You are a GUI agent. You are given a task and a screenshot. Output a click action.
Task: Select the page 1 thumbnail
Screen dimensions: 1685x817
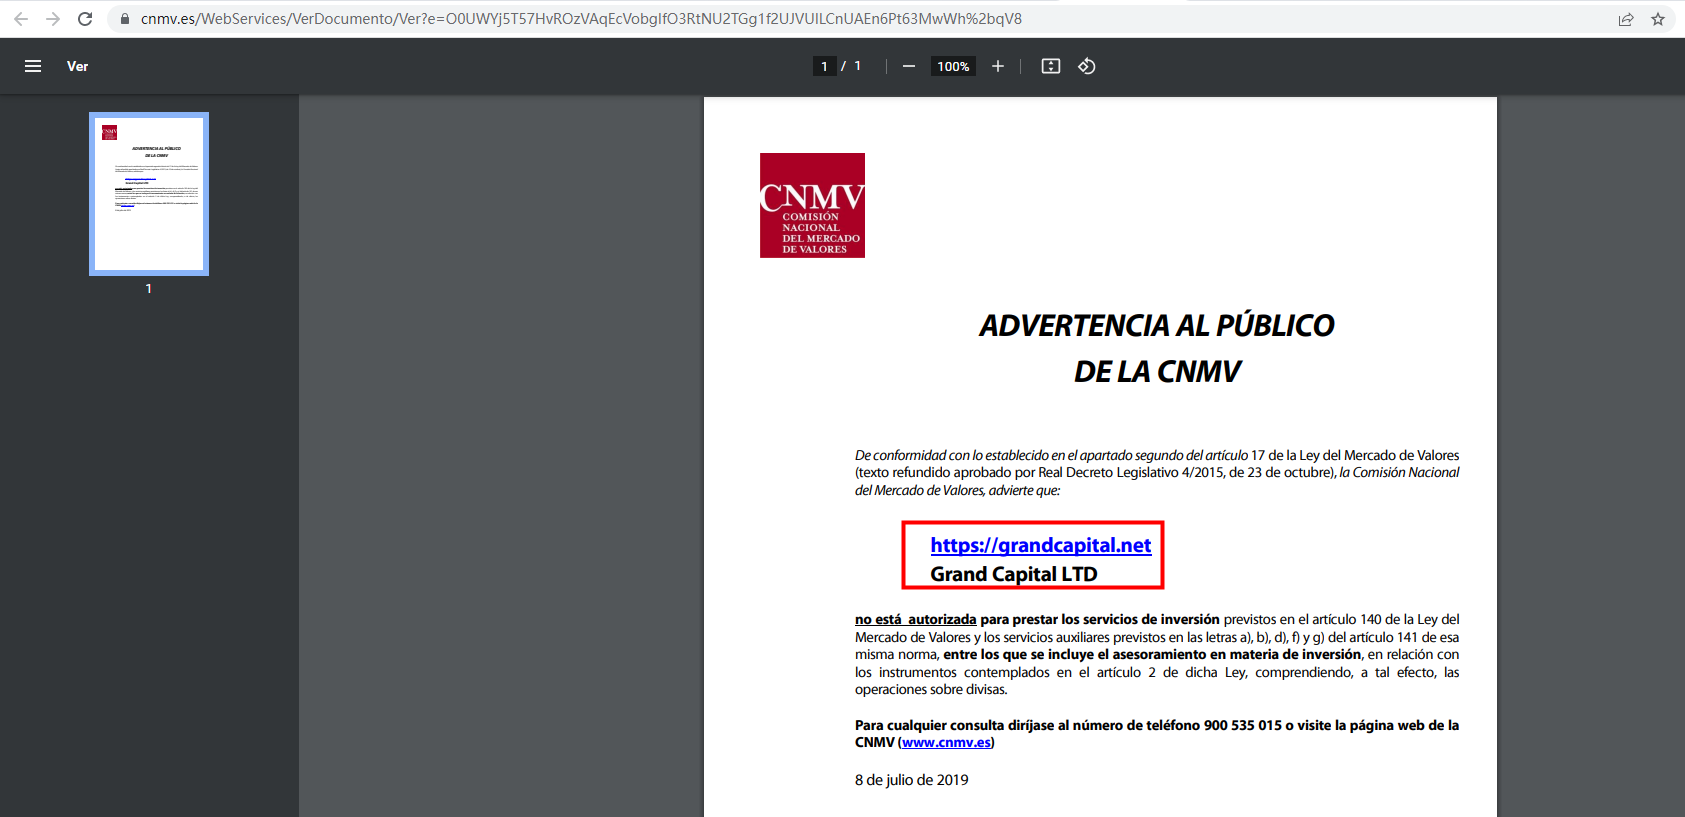[x=149, y=194]
